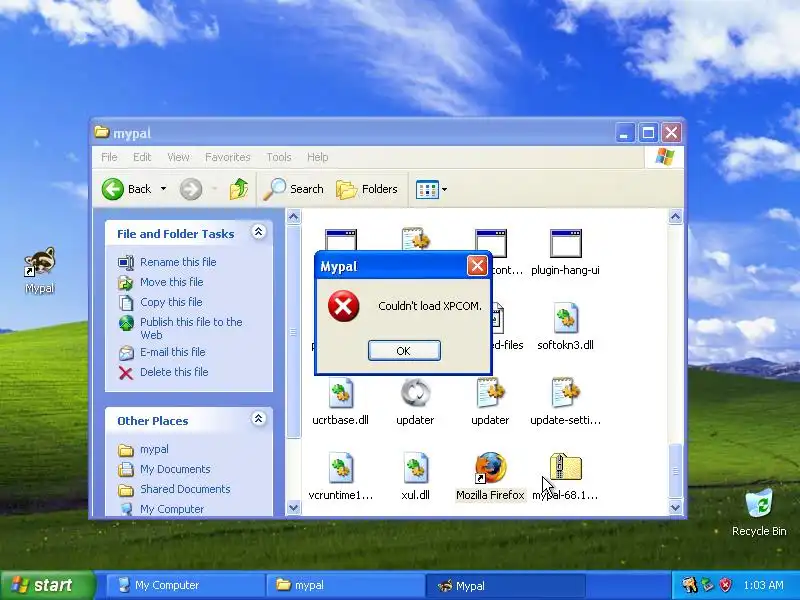Screen dimensions: 800x600
Task: Select the plugin-hang-ui file icon
Action: (x=565, y=243)
